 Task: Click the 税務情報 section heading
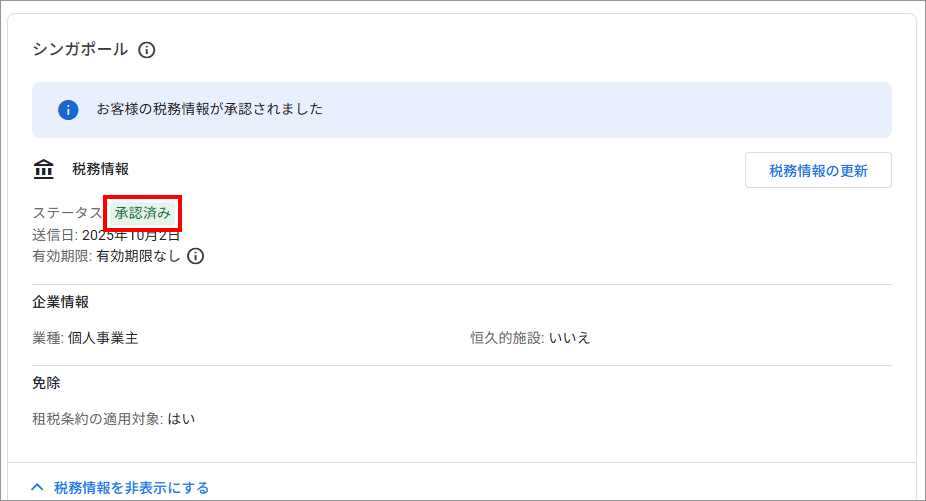100,170
